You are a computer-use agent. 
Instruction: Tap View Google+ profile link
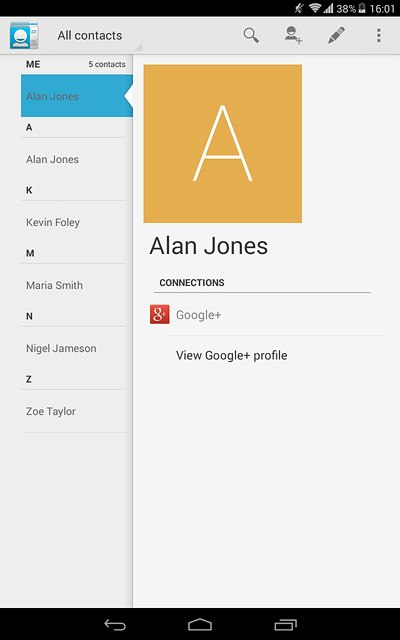pyautogui.click(x=232, y=356)
